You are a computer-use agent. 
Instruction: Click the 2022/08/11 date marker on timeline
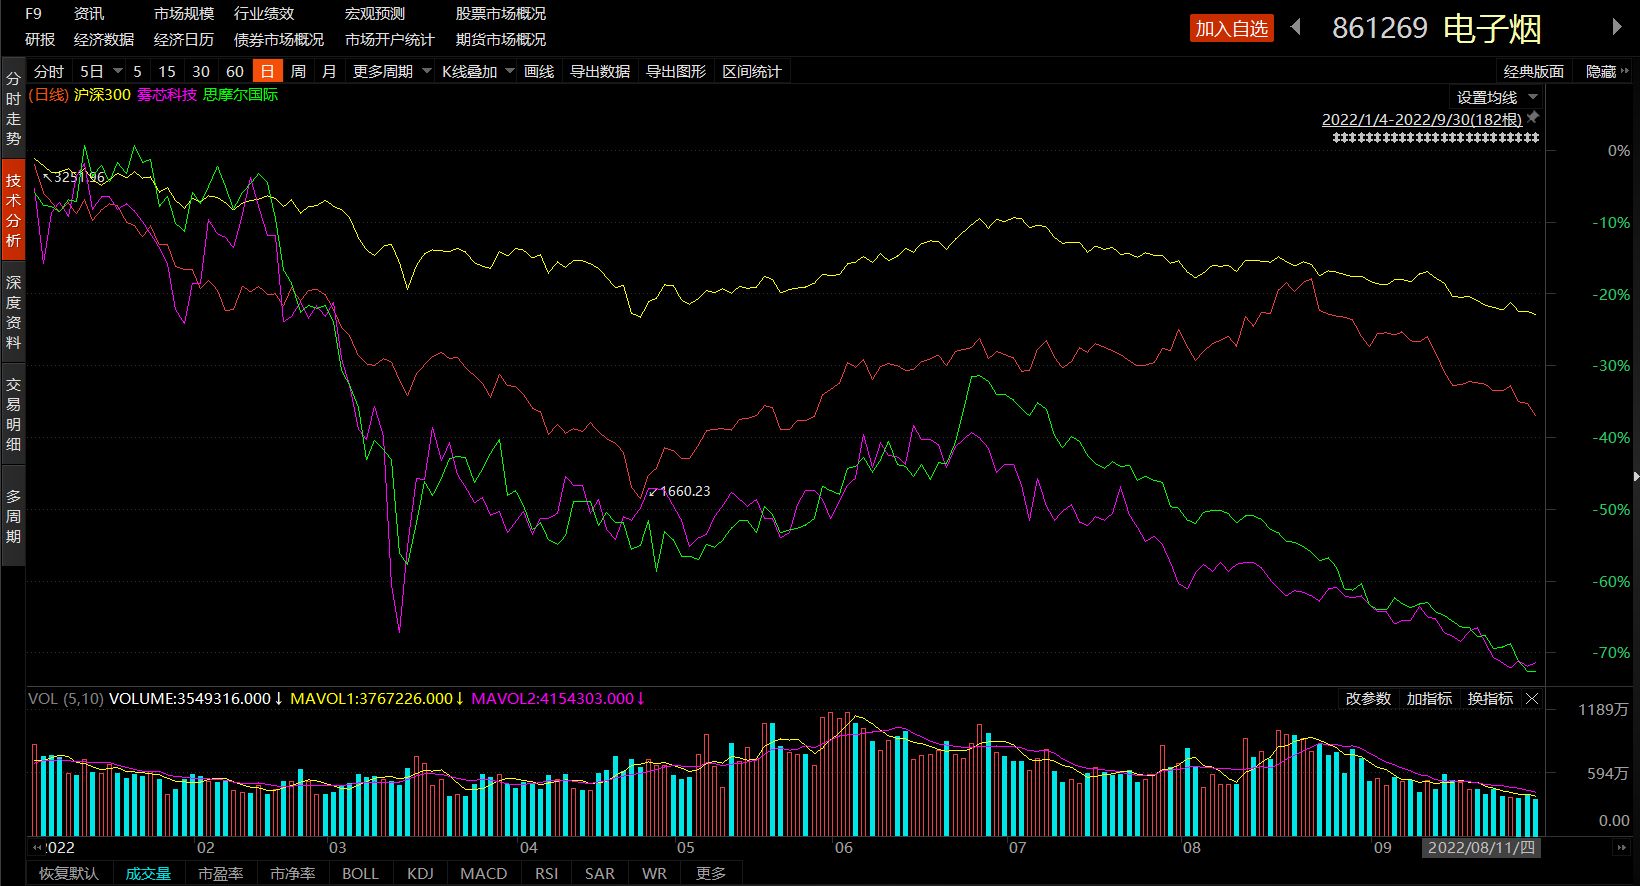(1480, 848)
